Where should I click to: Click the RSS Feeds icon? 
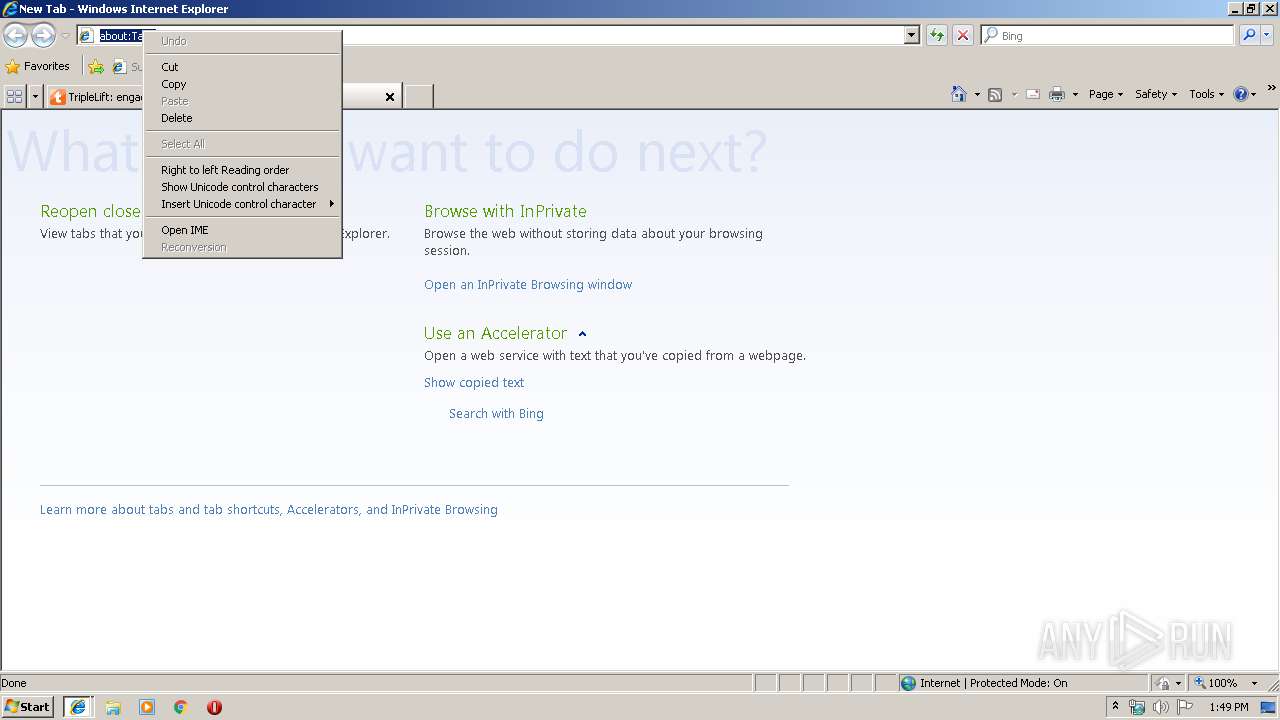click(x=995, y=95)
